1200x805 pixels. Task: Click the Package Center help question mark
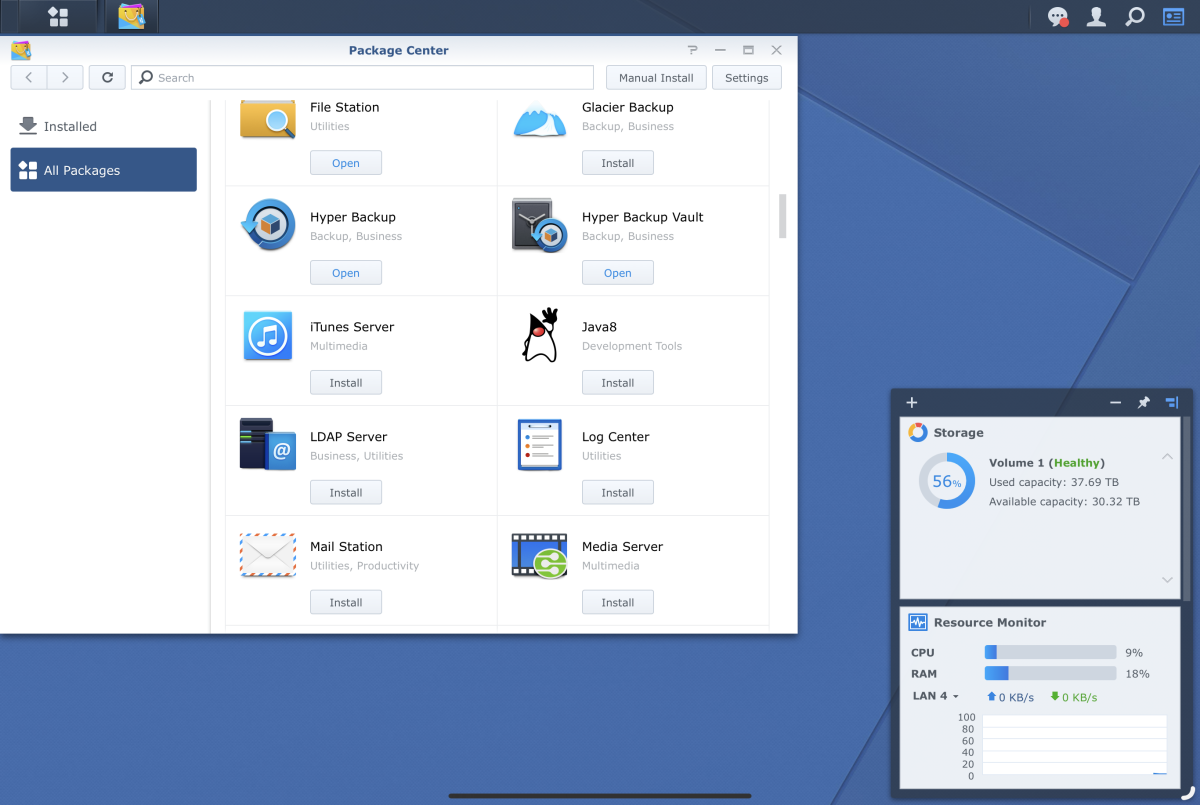692,50
